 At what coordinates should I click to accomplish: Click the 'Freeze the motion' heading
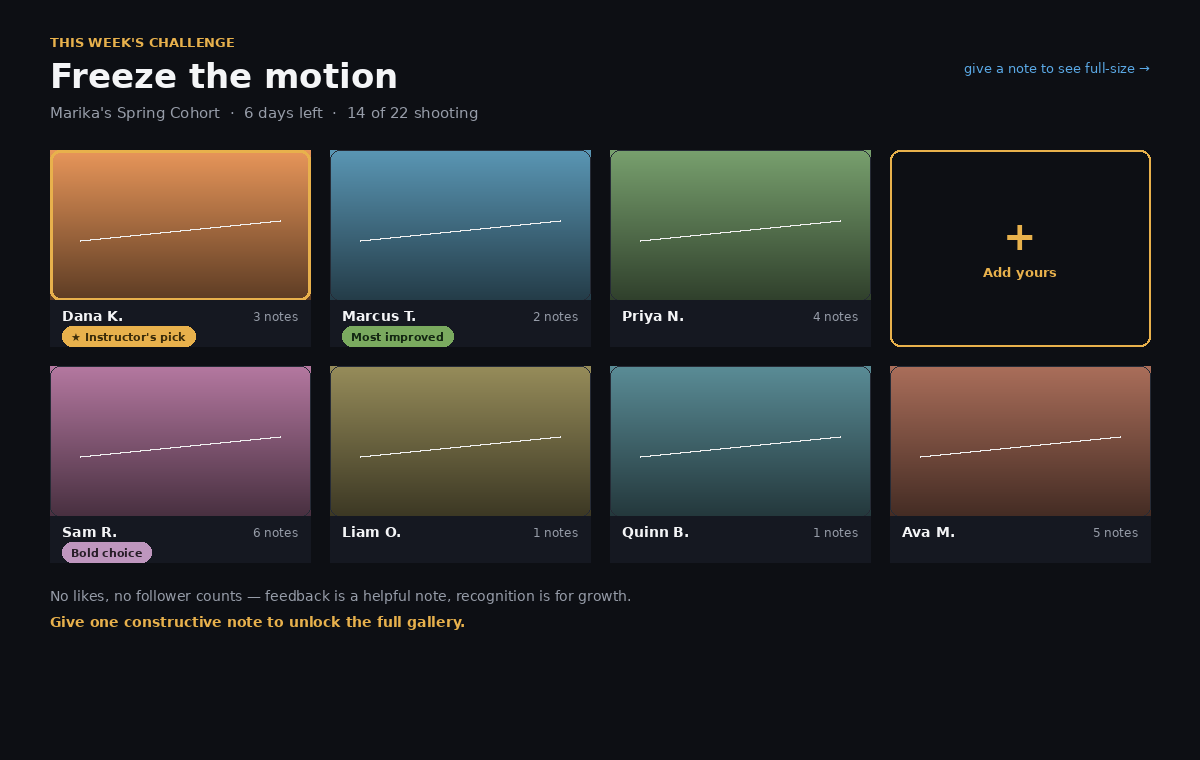[x=224, y=77]
